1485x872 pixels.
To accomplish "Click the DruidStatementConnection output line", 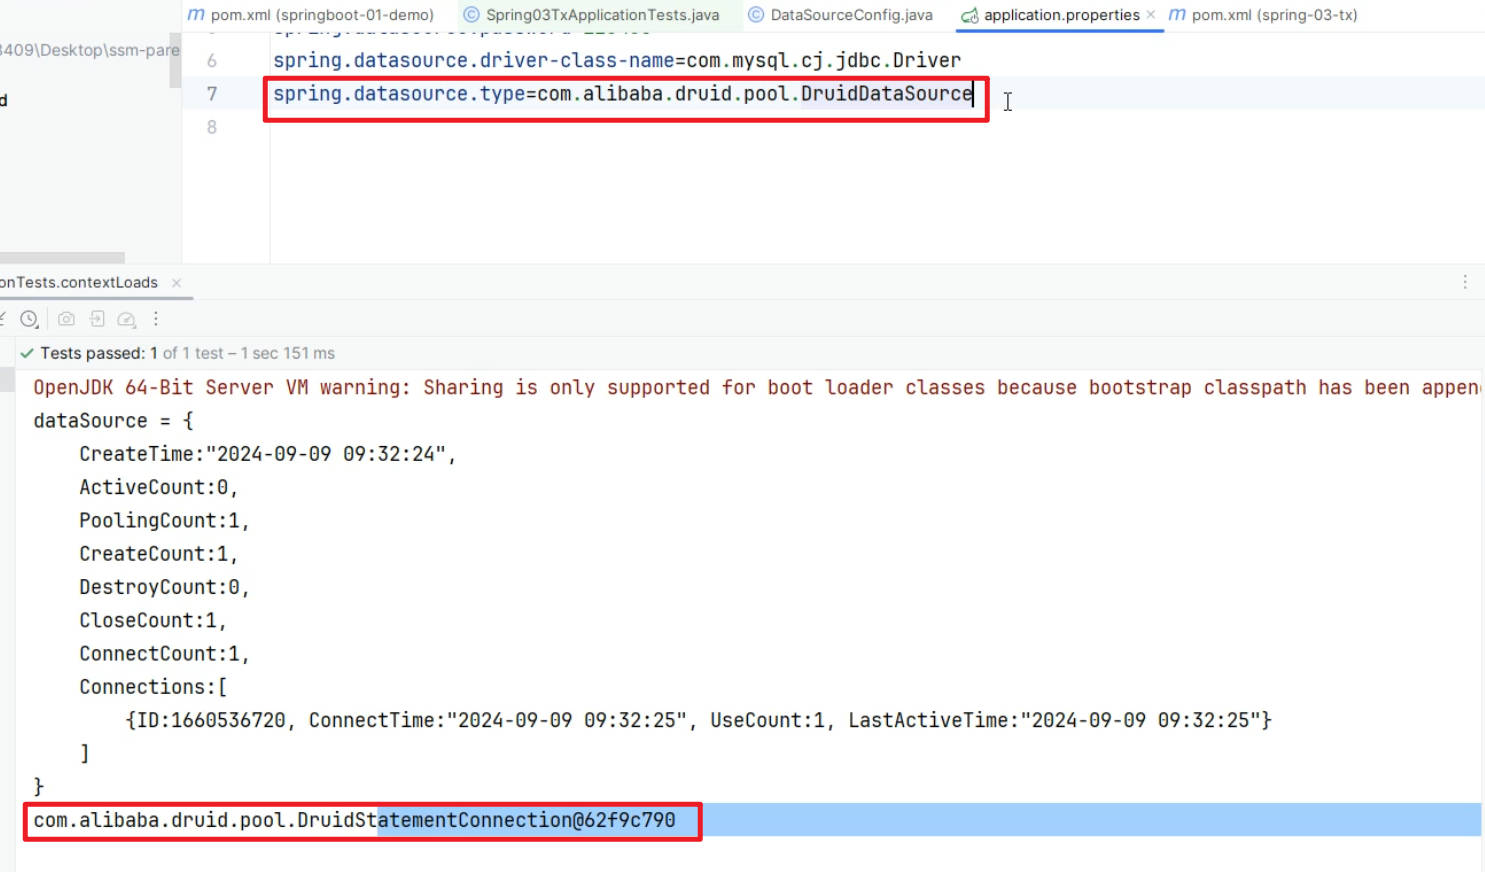I will [x=354, y=821].
